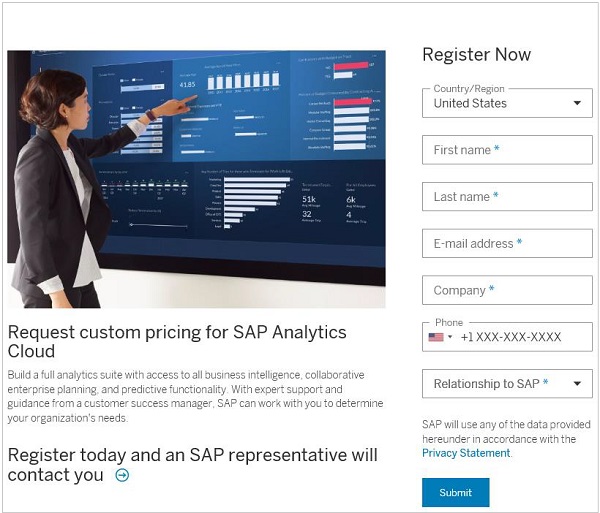Click the SAP data usage disclaimer text
The height and width of the screenshot is (513, 600).
coord(505,431)
